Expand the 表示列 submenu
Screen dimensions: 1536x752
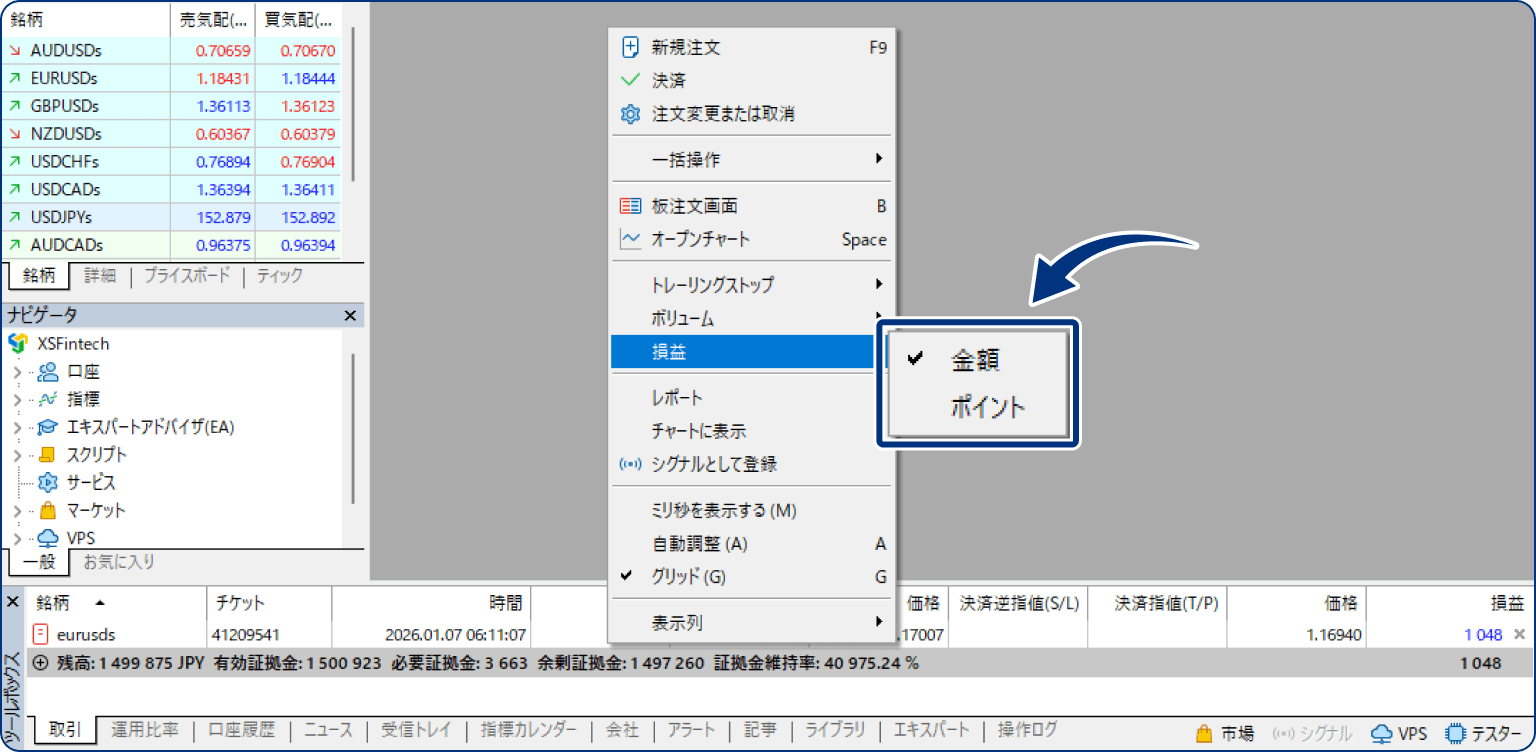click(x=752, y=623)
